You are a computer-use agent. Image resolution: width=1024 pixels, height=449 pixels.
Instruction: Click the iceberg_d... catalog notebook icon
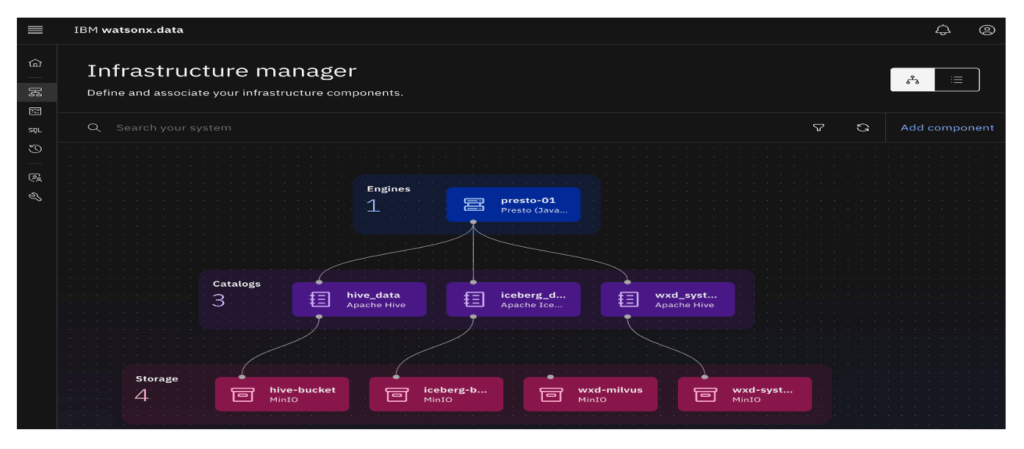(474, 300)
